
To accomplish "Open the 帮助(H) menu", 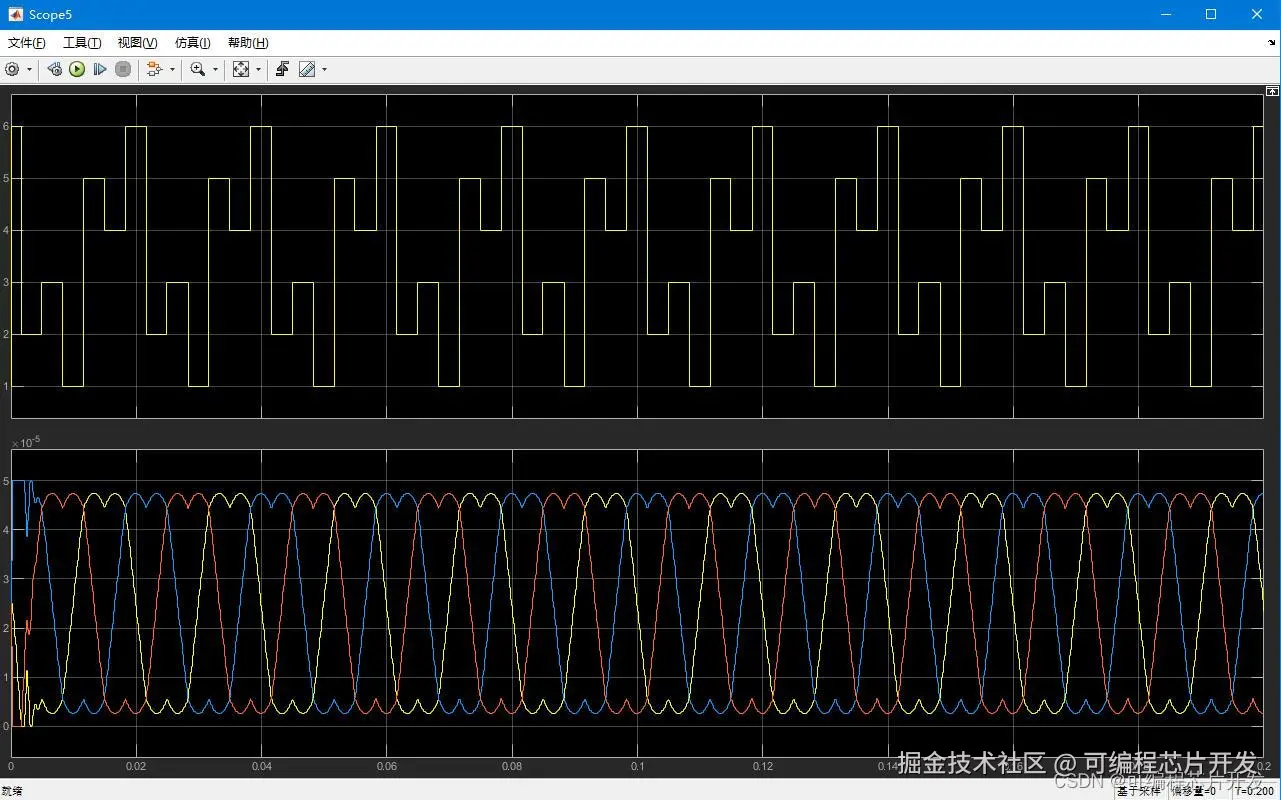I will [x=248, y=43].
